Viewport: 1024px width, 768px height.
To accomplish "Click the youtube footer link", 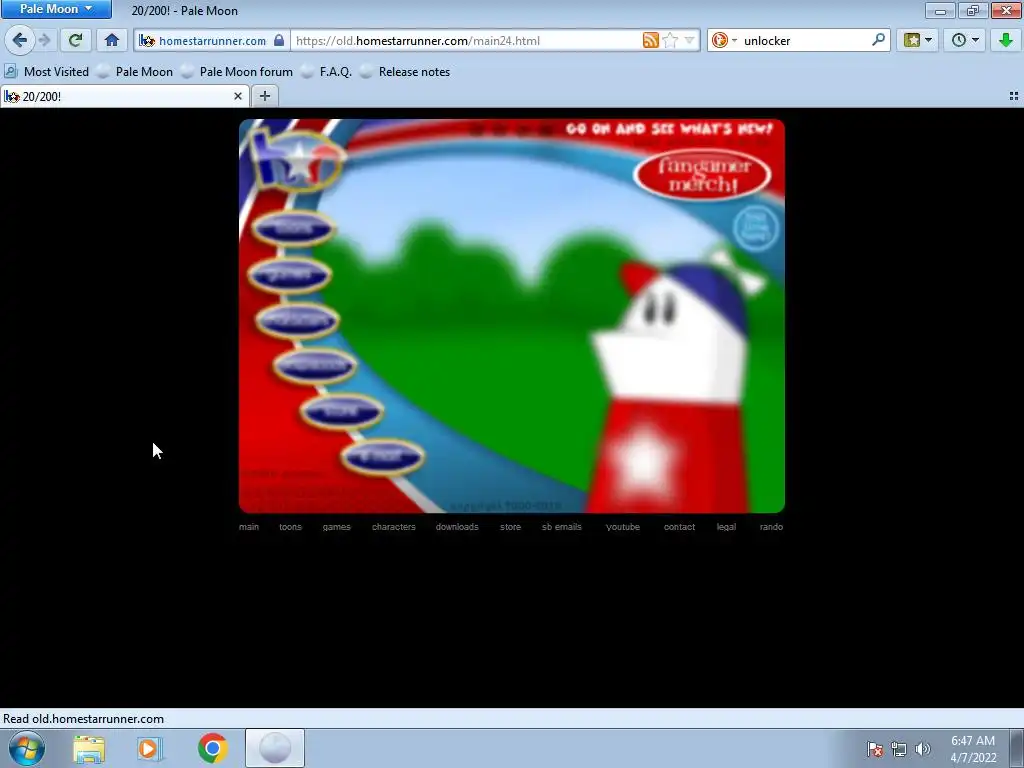I will (623, 527).
